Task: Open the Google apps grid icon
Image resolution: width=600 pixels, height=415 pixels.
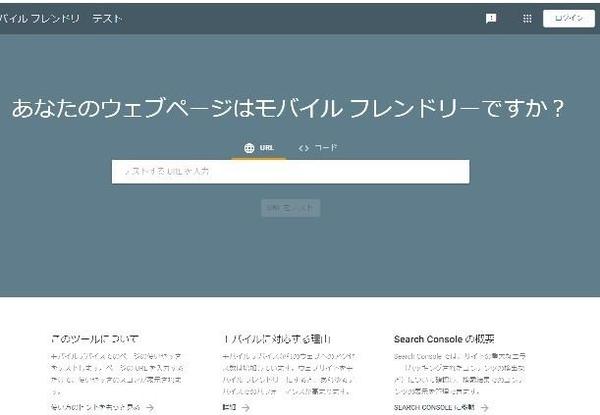Action: [x=527, y=18]
